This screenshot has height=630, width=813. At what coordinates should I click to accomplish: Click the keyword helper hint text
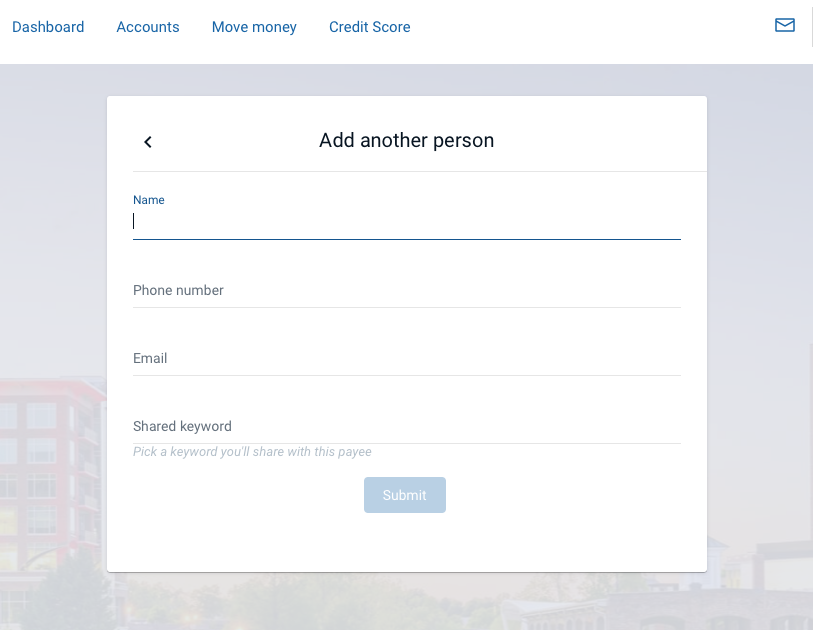point(252,452)
